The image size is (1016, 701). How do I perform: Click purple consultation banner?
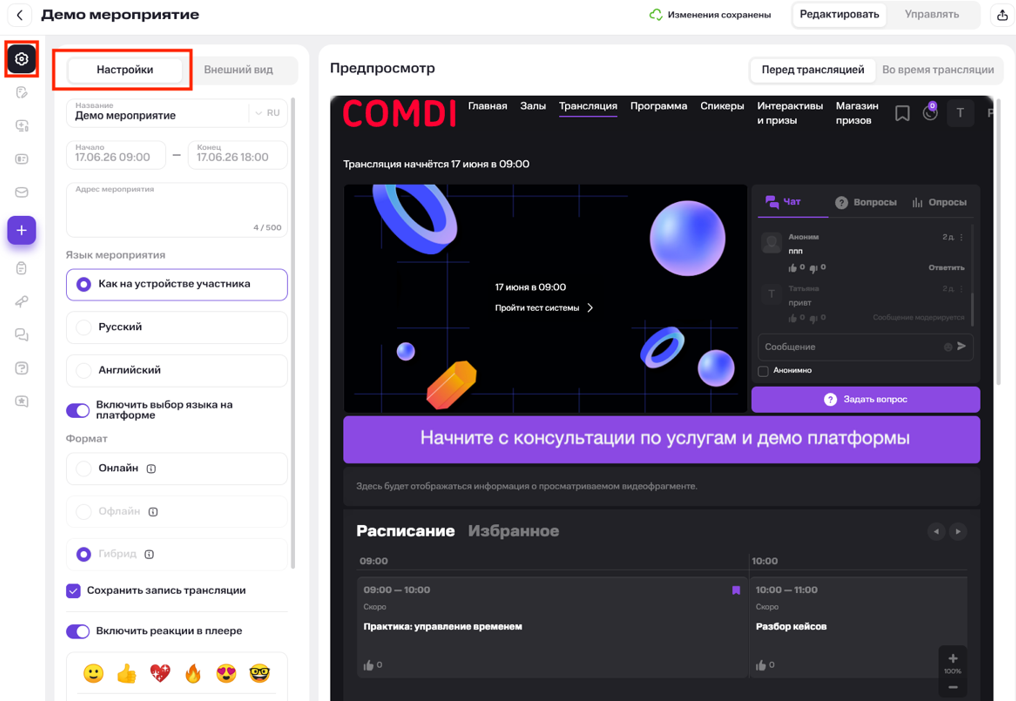coord(662,439)
